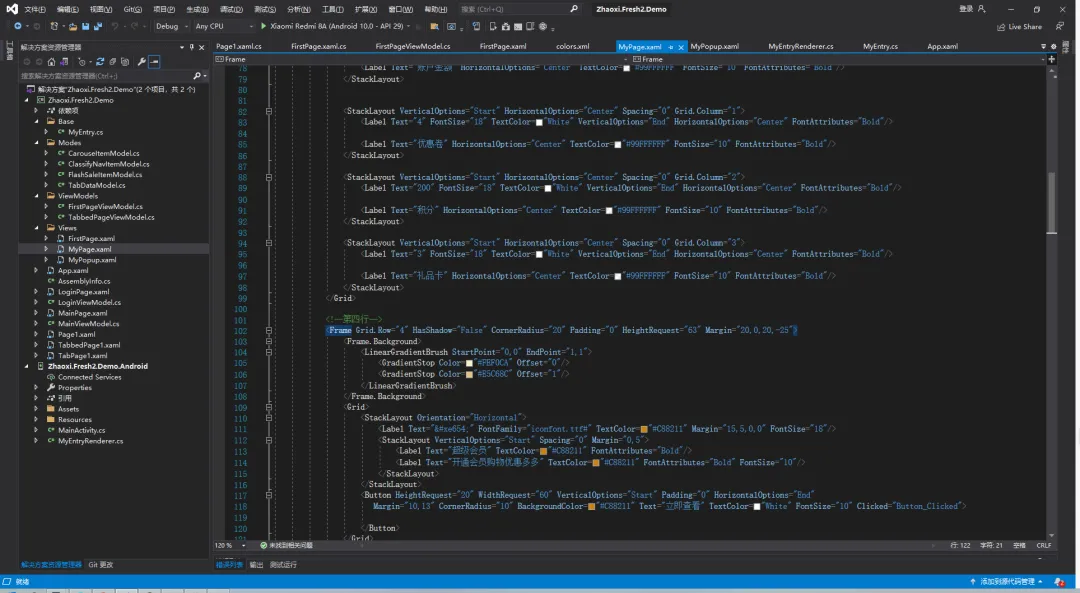Open the 文件(F) menu

click(35, 9)
